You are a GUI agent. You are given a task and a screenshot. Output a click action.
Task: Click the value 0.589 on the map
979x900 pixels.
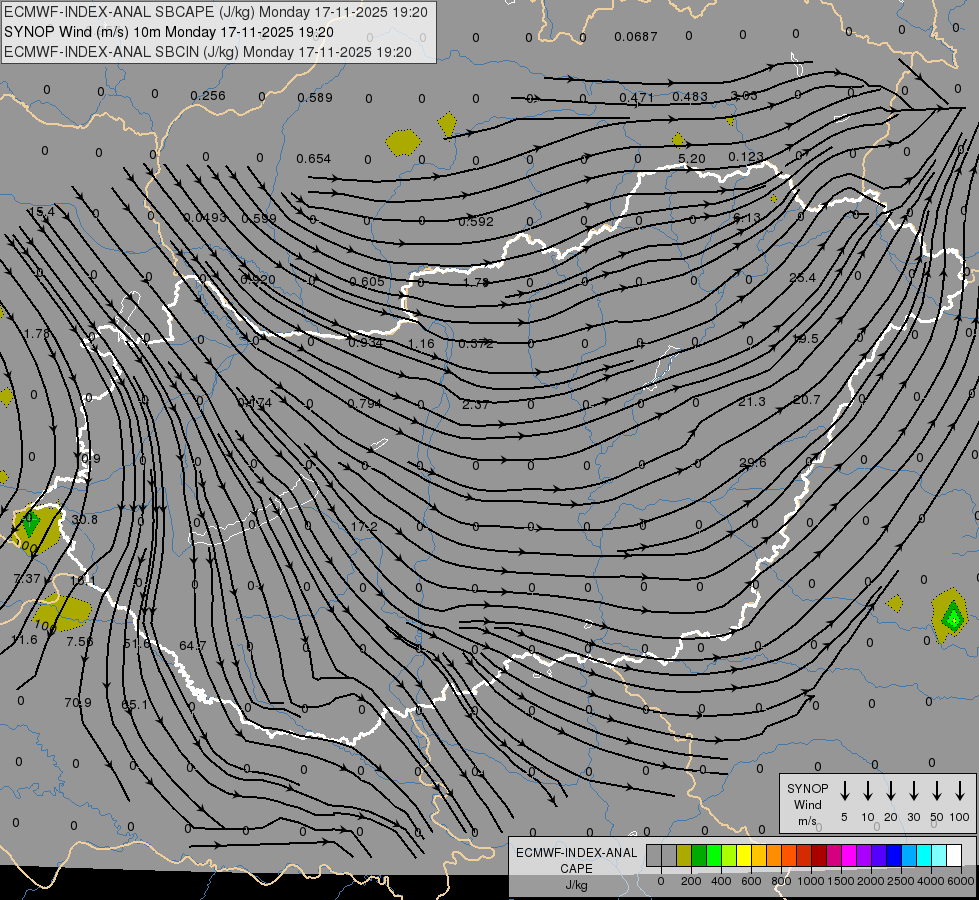tap(315, 97)
